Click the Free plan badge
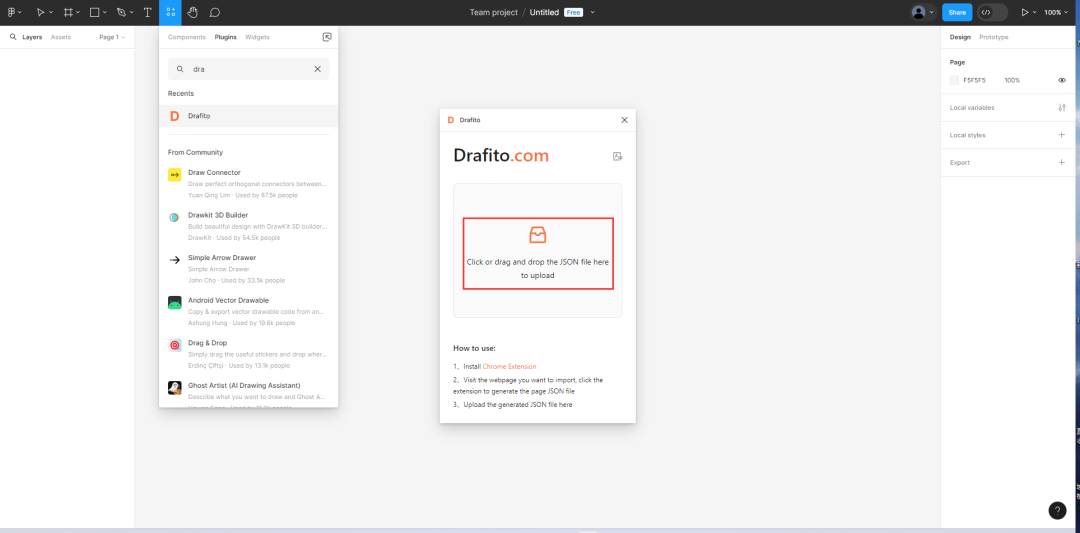 [x=573, y=12]
